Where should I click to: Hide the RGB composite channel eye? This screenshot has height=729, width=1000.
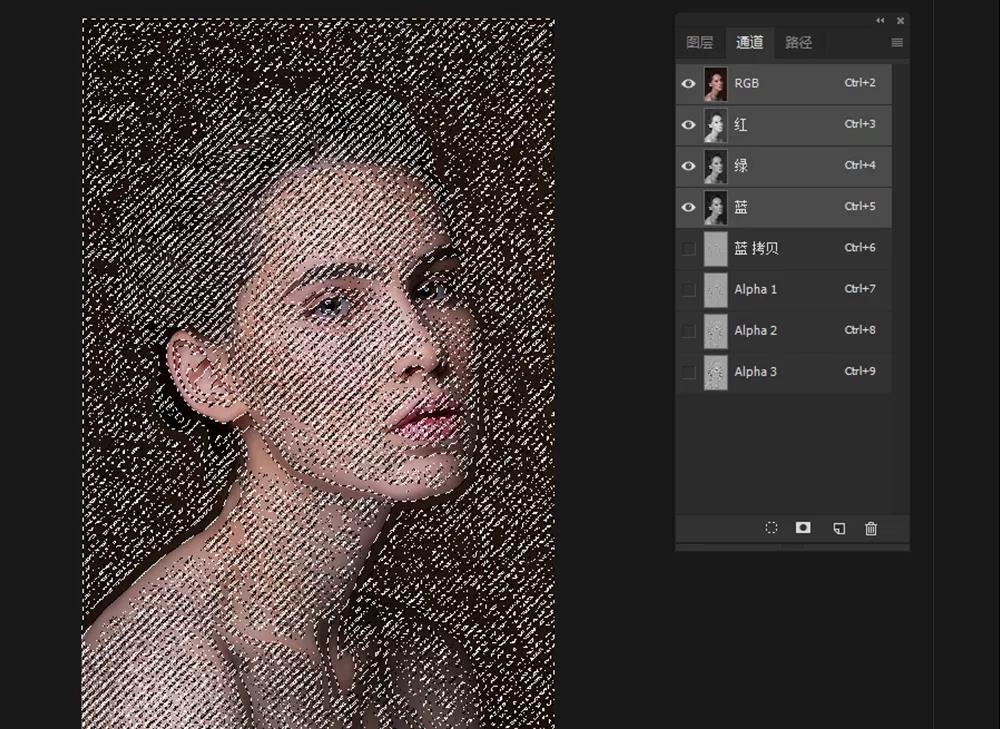coord(688,84)
